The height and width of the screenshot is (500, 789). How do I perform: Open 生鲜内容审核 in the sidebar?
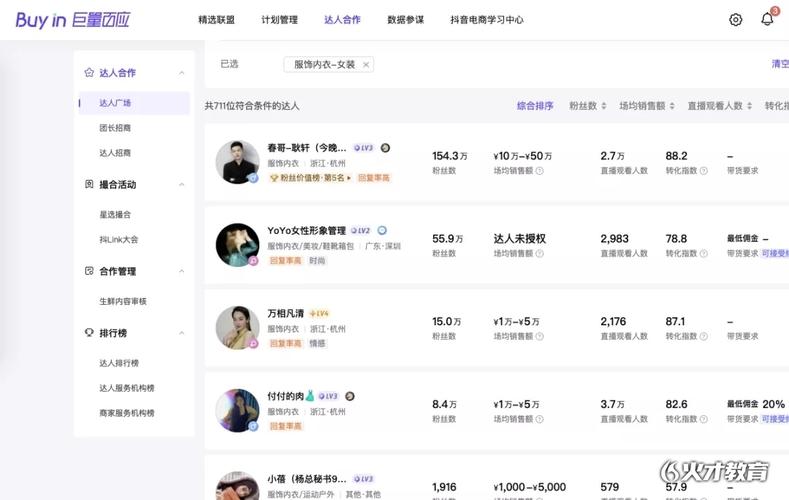123,301
